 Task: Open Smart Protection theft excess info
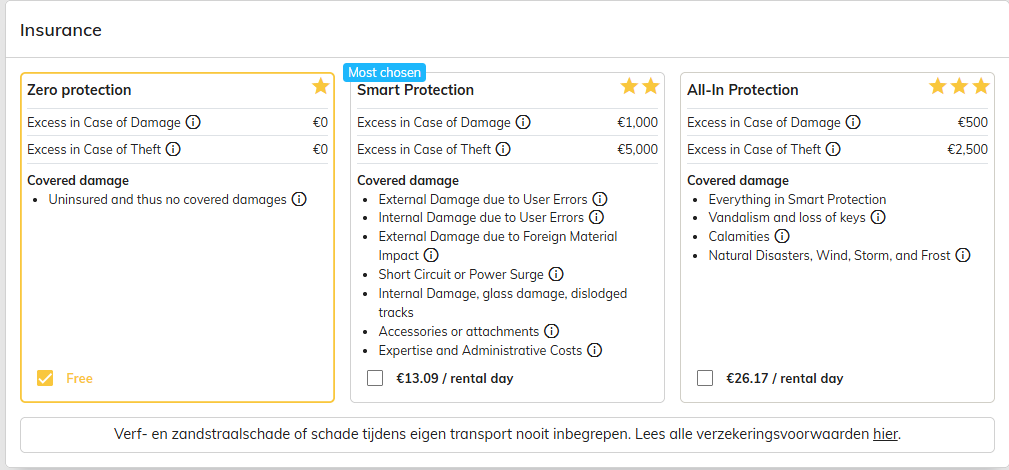pos(503,149)
